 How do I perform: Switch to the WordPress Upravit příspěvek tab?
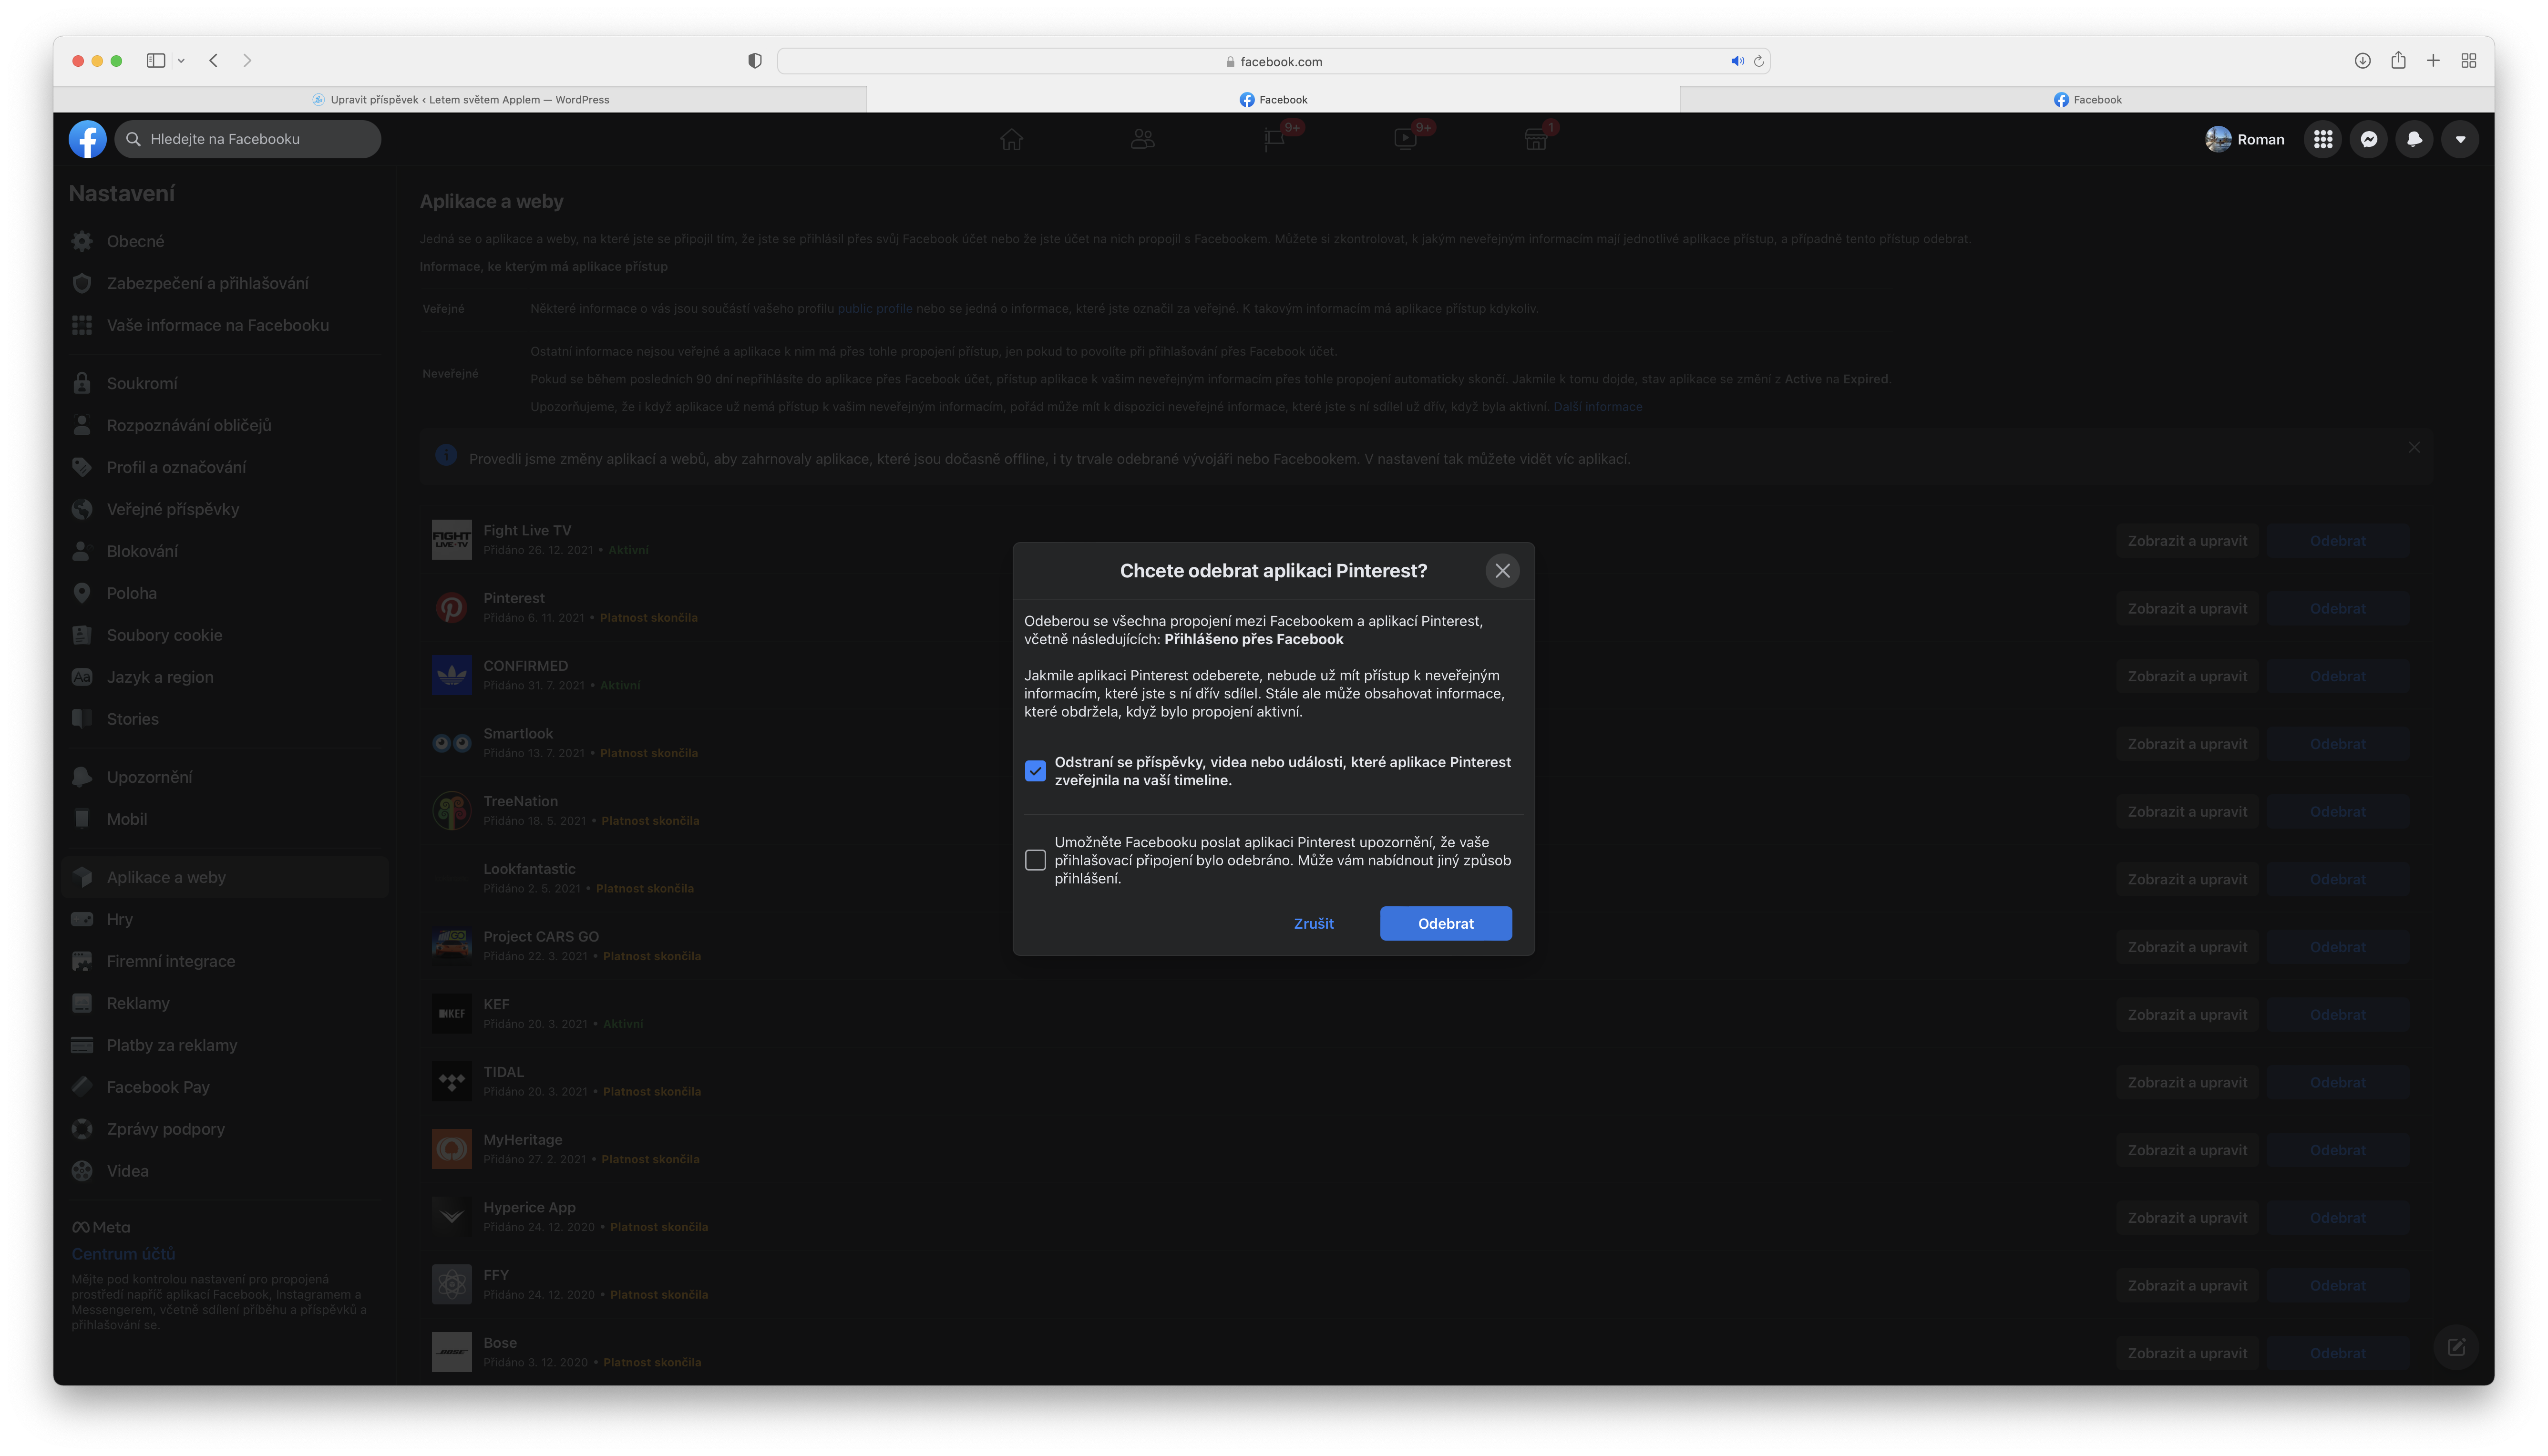[x=460, y=99]
